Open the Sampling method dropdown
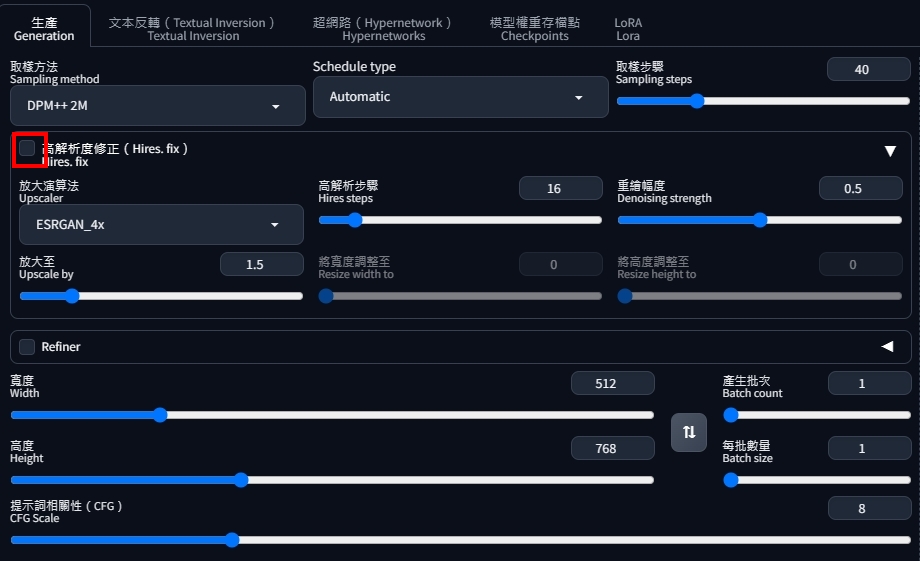This screenshot has width=920, height=561. pyautogui.click(x=157, y=105)
